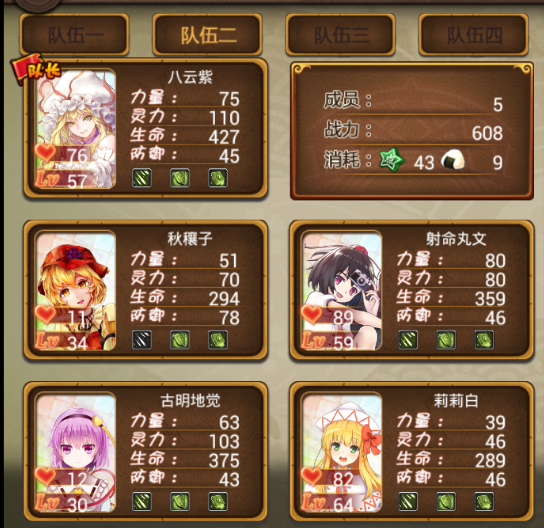Click 莉莉白's first skill slot icon
Viewport: 544px width, 528px height.
[408, 502]
